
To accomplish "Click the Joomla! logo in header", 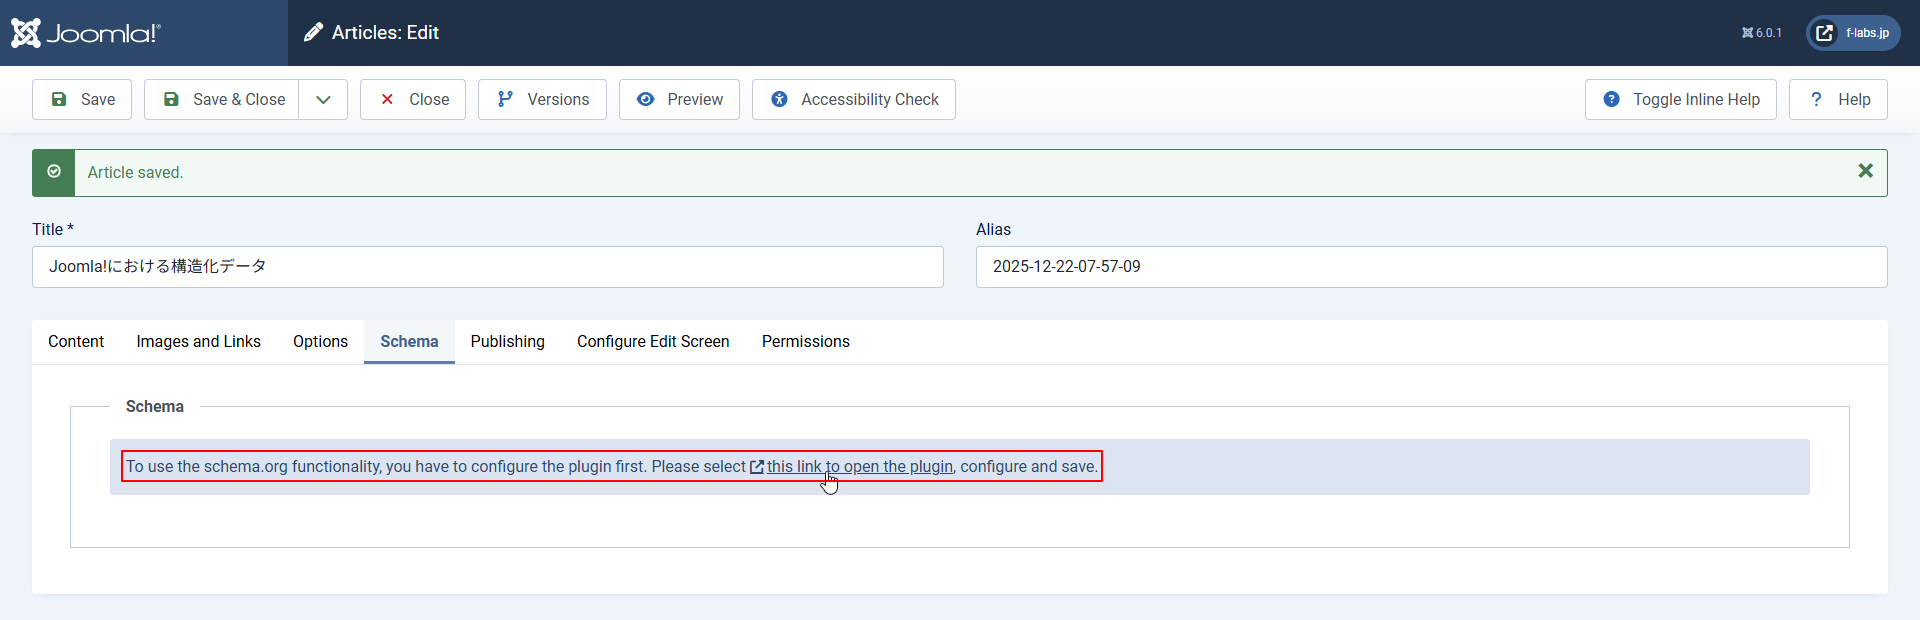I will (86, 33).
